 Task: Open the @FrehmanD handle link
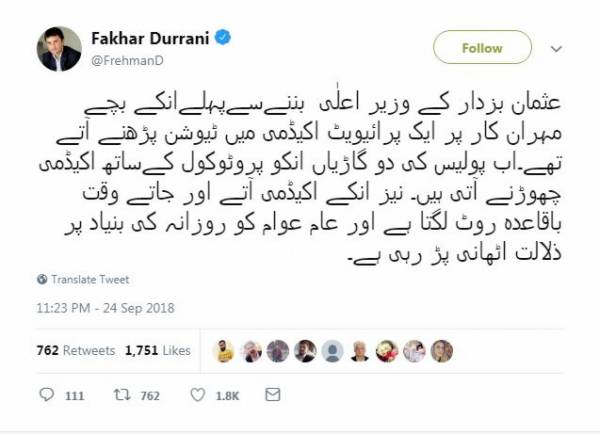[x=127, y=60]
